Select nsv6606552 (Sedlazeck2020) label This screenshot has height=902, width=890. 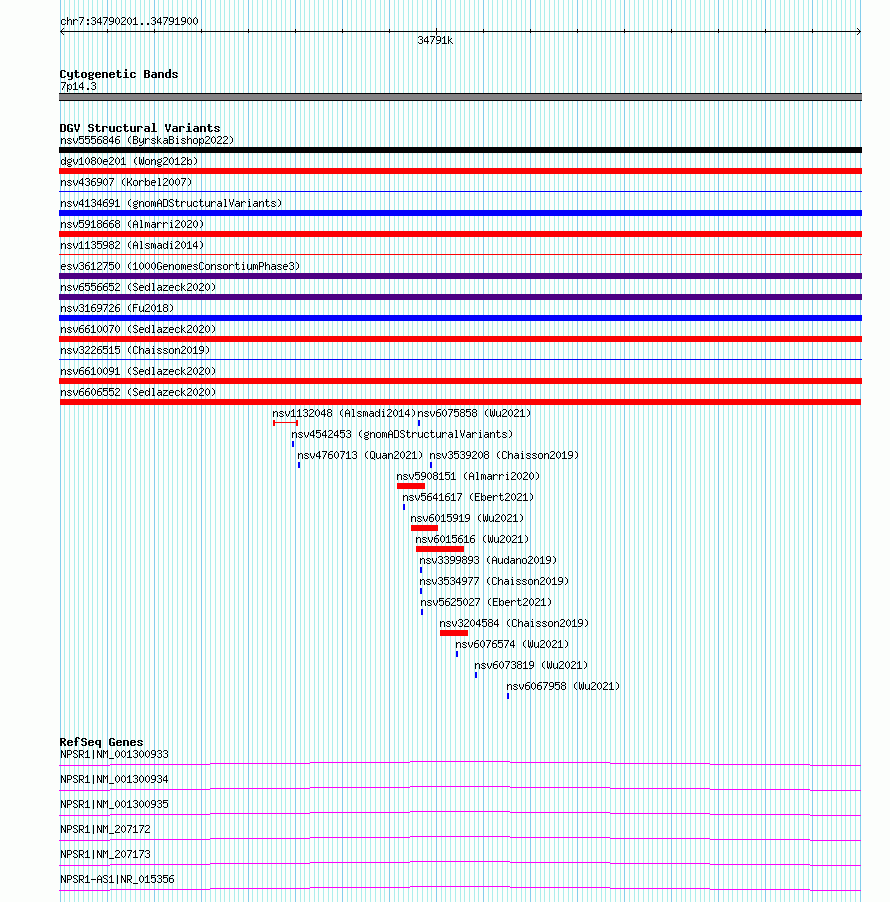(x=138, y=392)
